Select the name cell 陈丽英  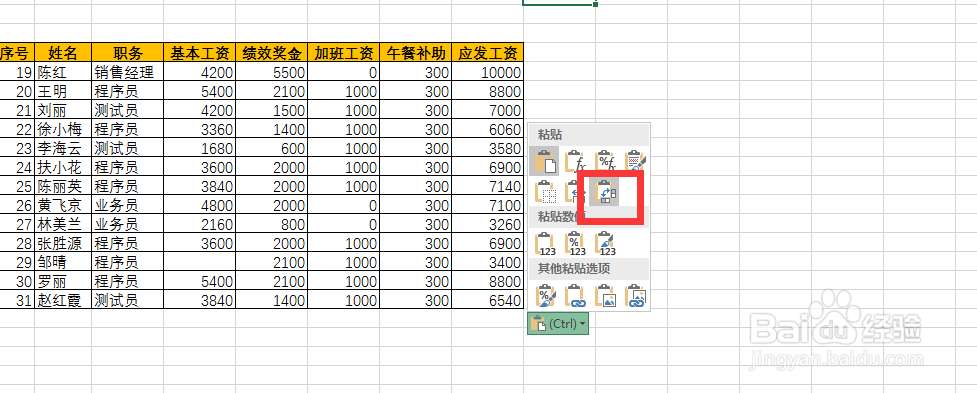point(63,186)
